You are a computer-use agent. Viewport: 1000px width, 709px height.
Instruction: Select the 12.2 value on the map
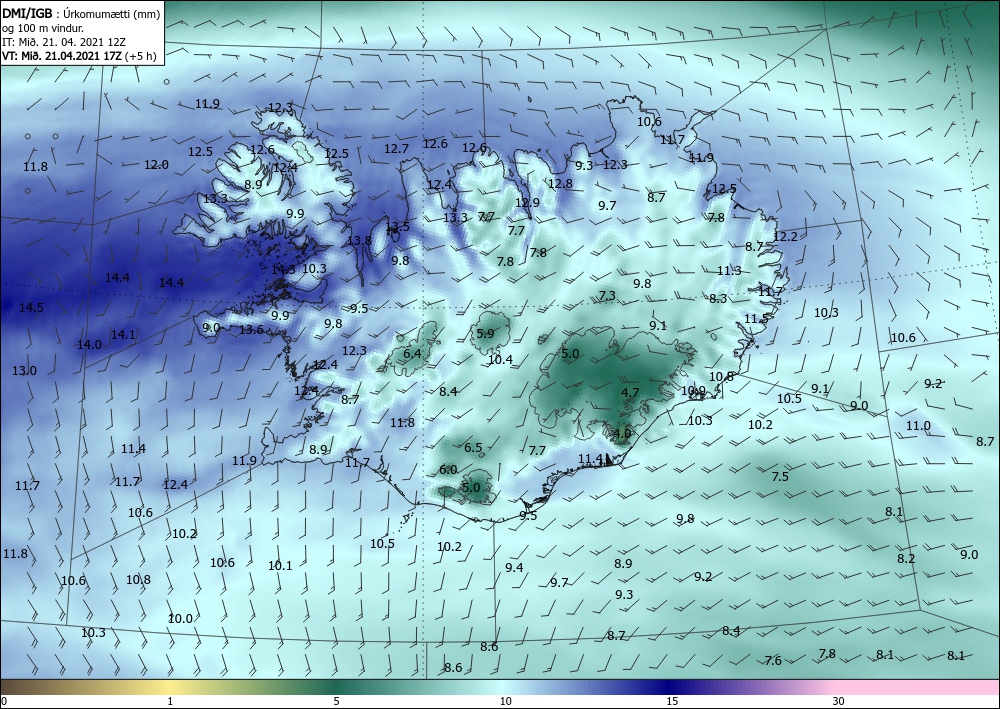pyautogui.click(x=785, y=237)
